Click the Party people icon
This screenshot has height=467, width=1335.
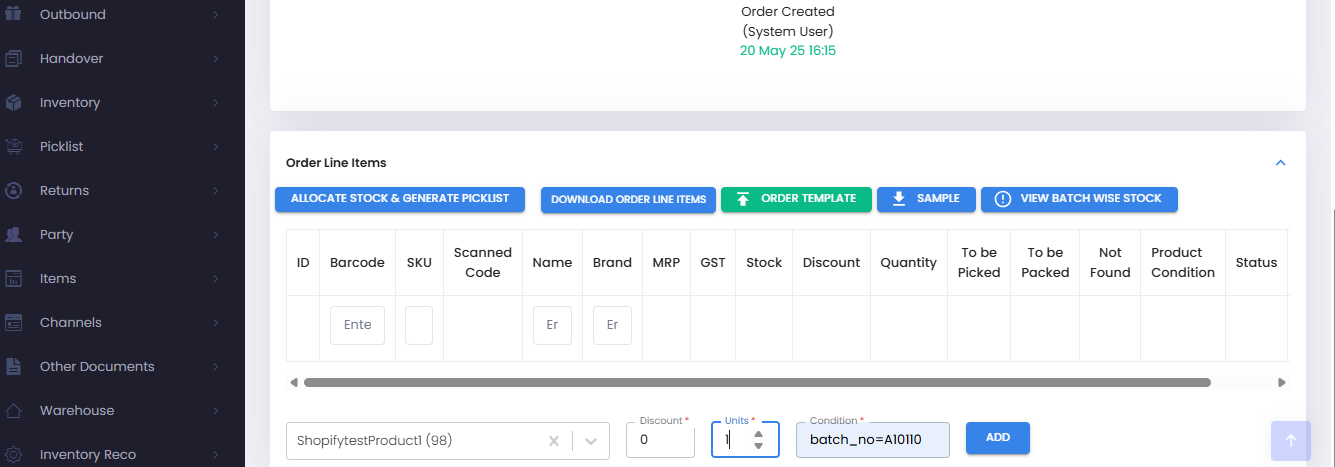point(14,235)
